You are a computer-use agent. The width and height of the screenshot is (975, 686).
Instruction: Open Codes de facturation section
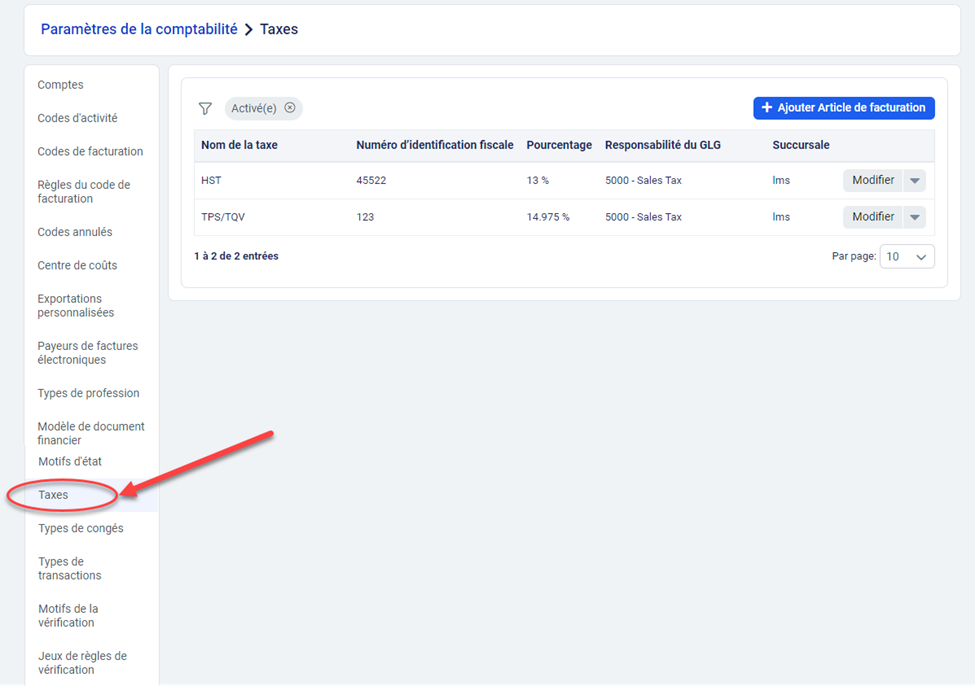90,152
